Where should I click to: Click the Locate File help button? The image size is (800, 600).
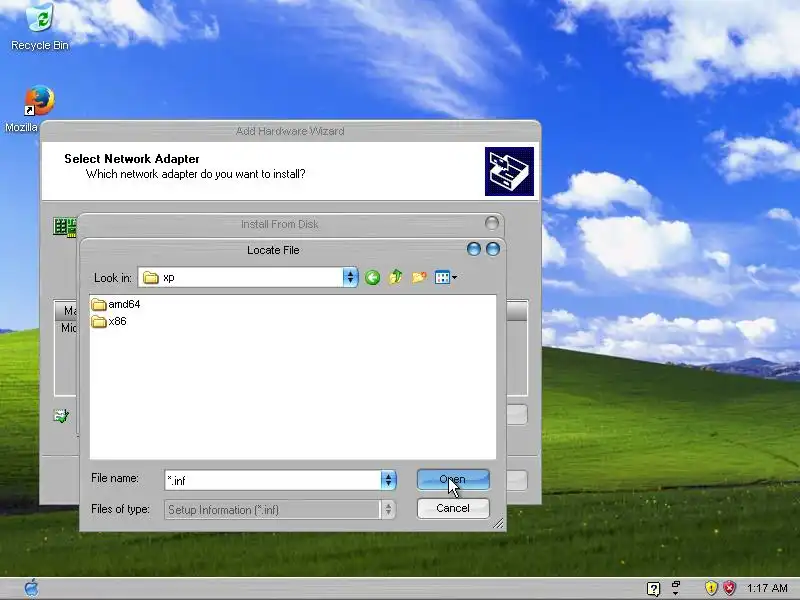[474, 249]
